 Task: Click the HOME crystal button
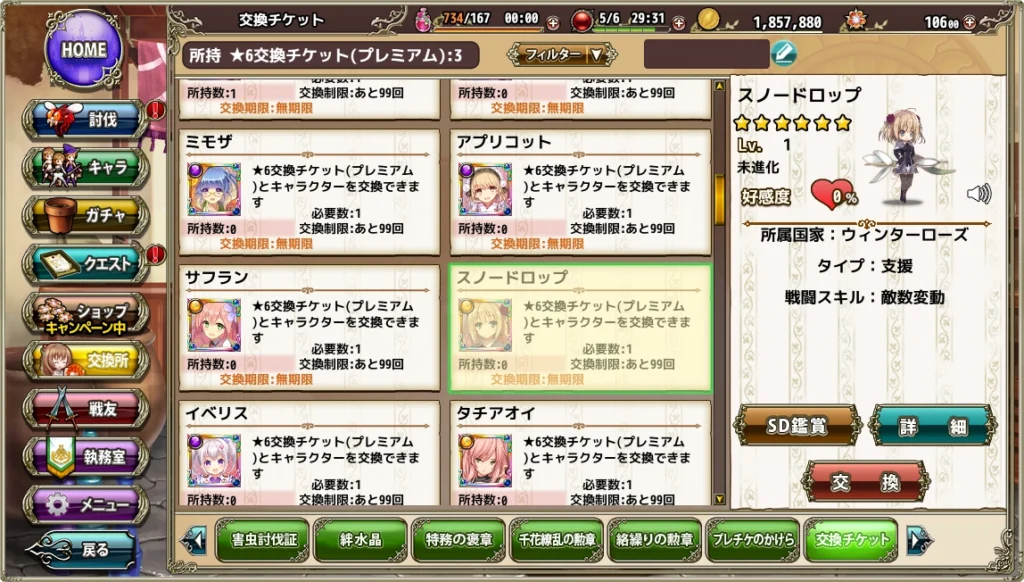84,50
